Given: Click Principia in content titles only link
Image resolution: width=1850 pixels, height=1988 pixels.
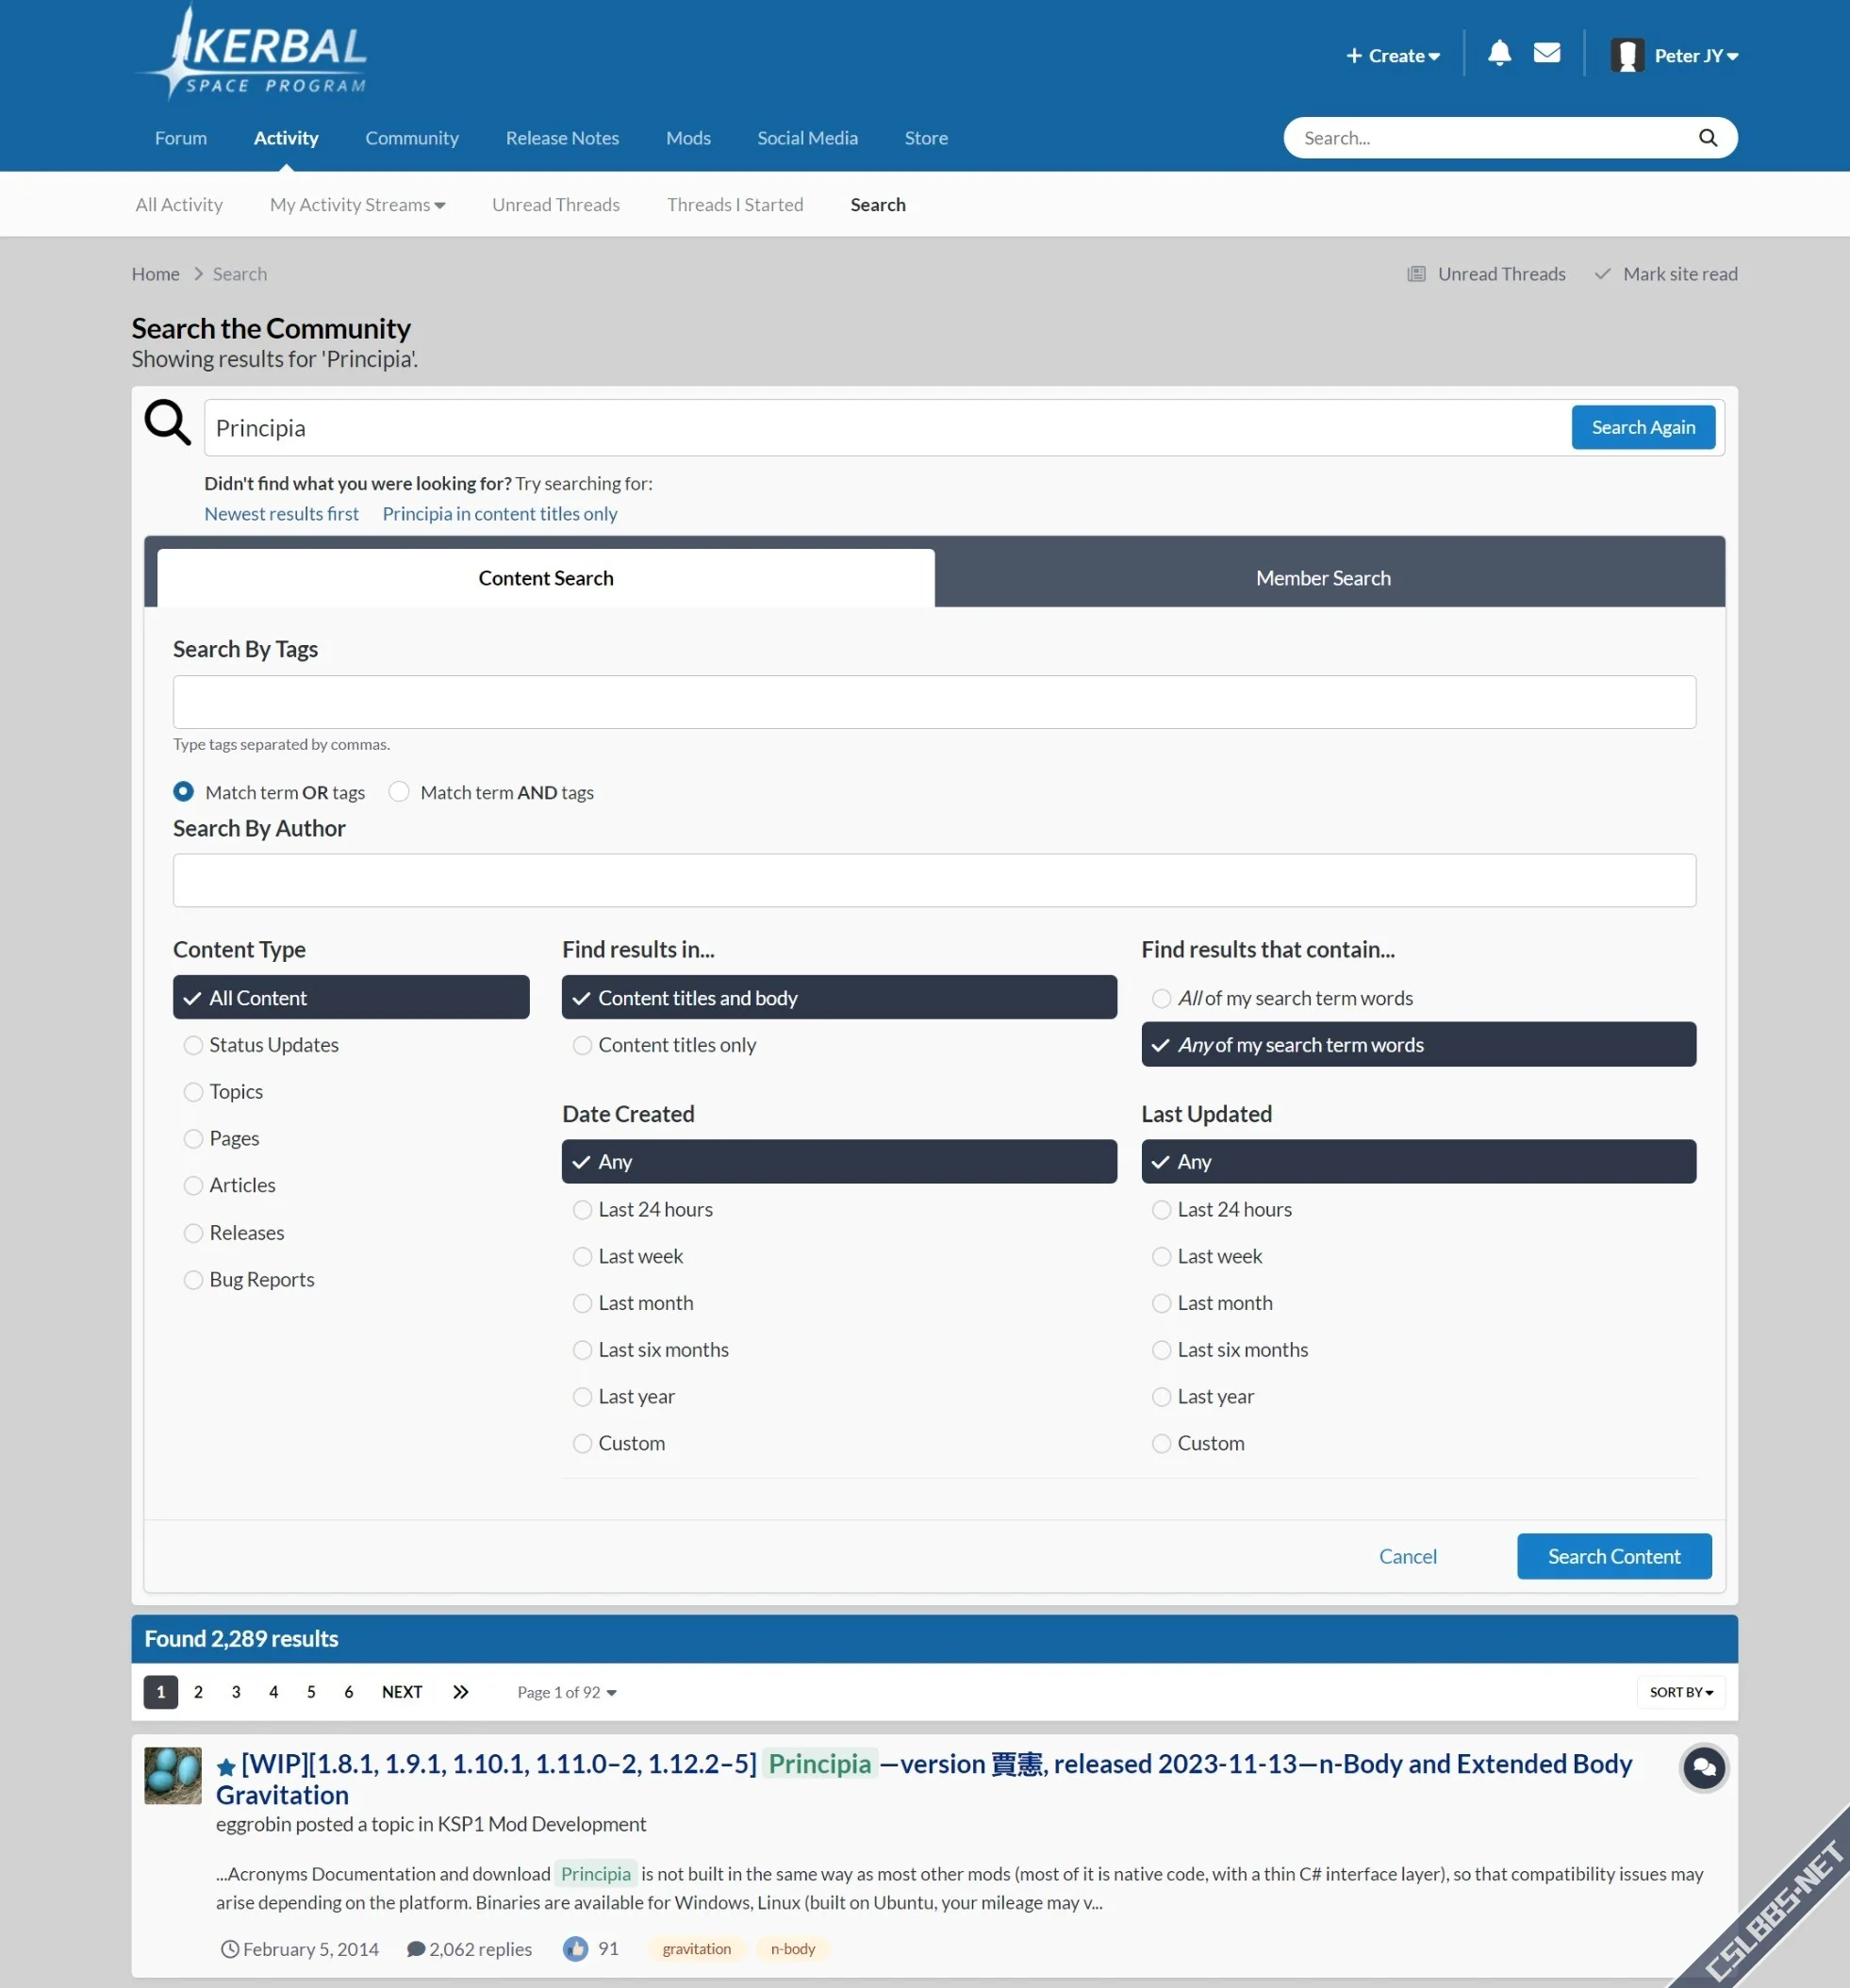Looking at the screenshot, I should pos(500,513).
